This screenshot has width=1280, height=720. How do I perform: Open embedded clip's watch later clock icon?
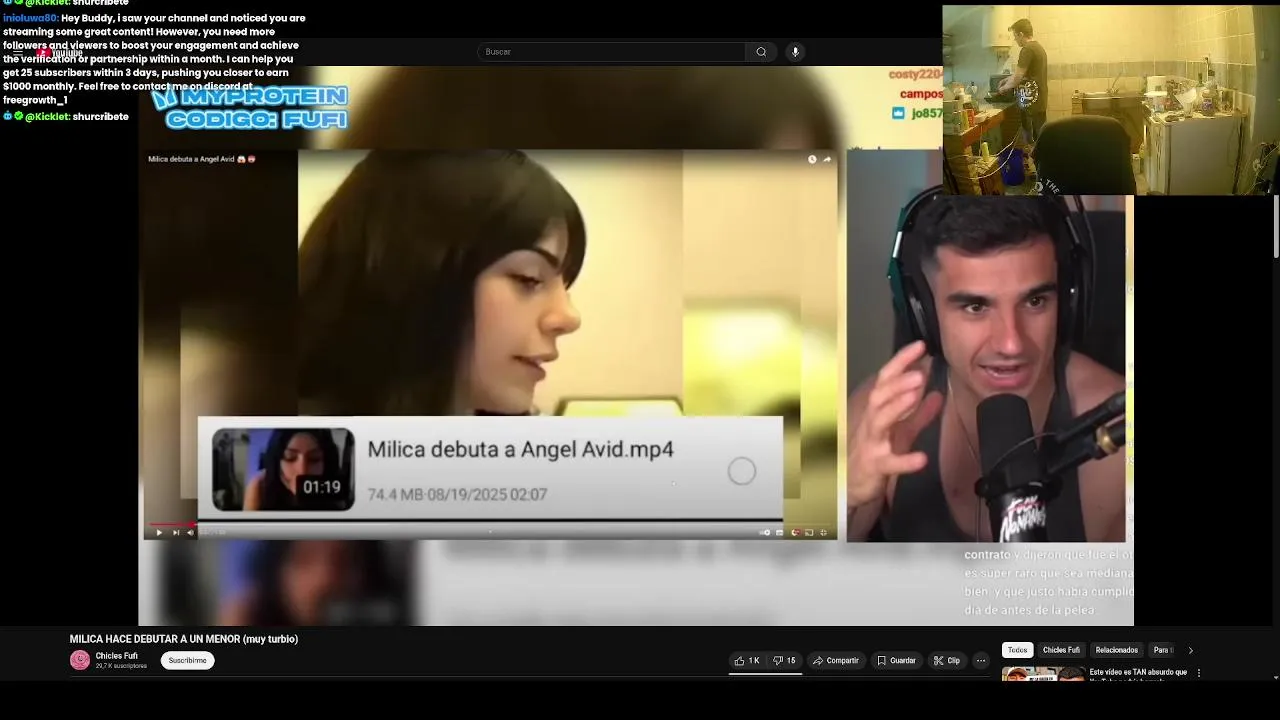[812, 159]
